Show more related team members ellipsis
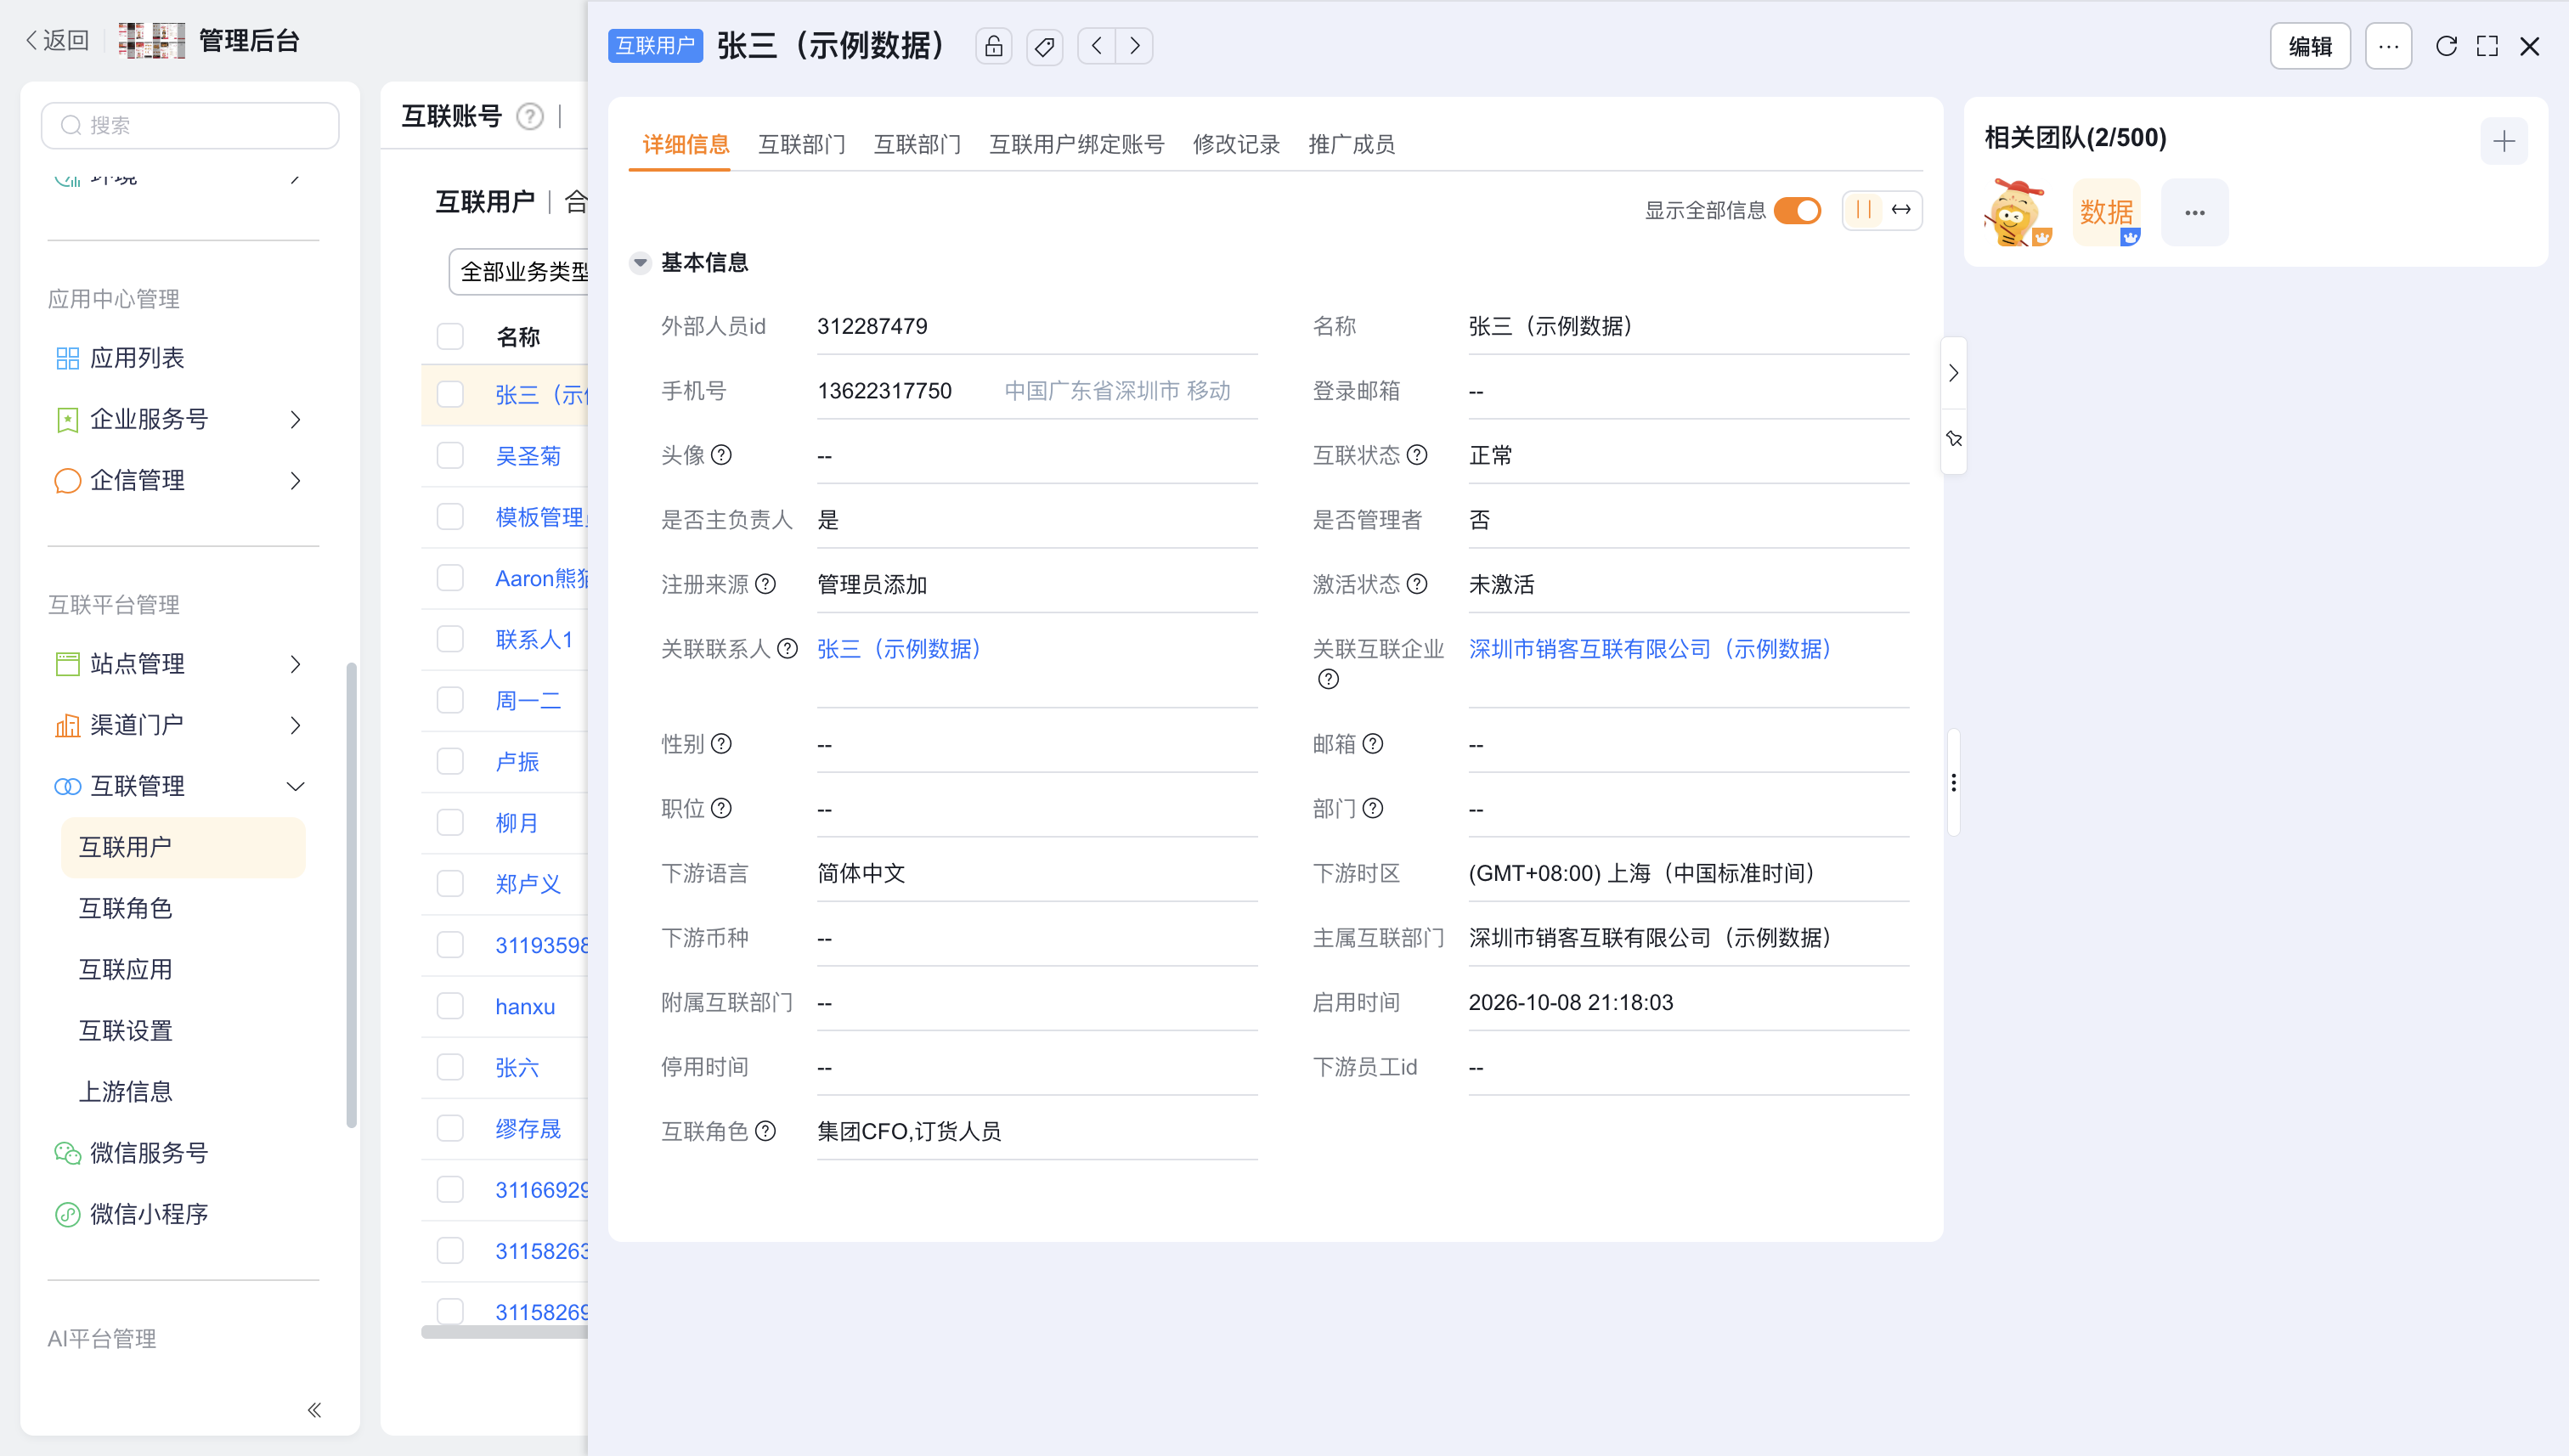The image size is (2569, 1456). [2195, 212]
